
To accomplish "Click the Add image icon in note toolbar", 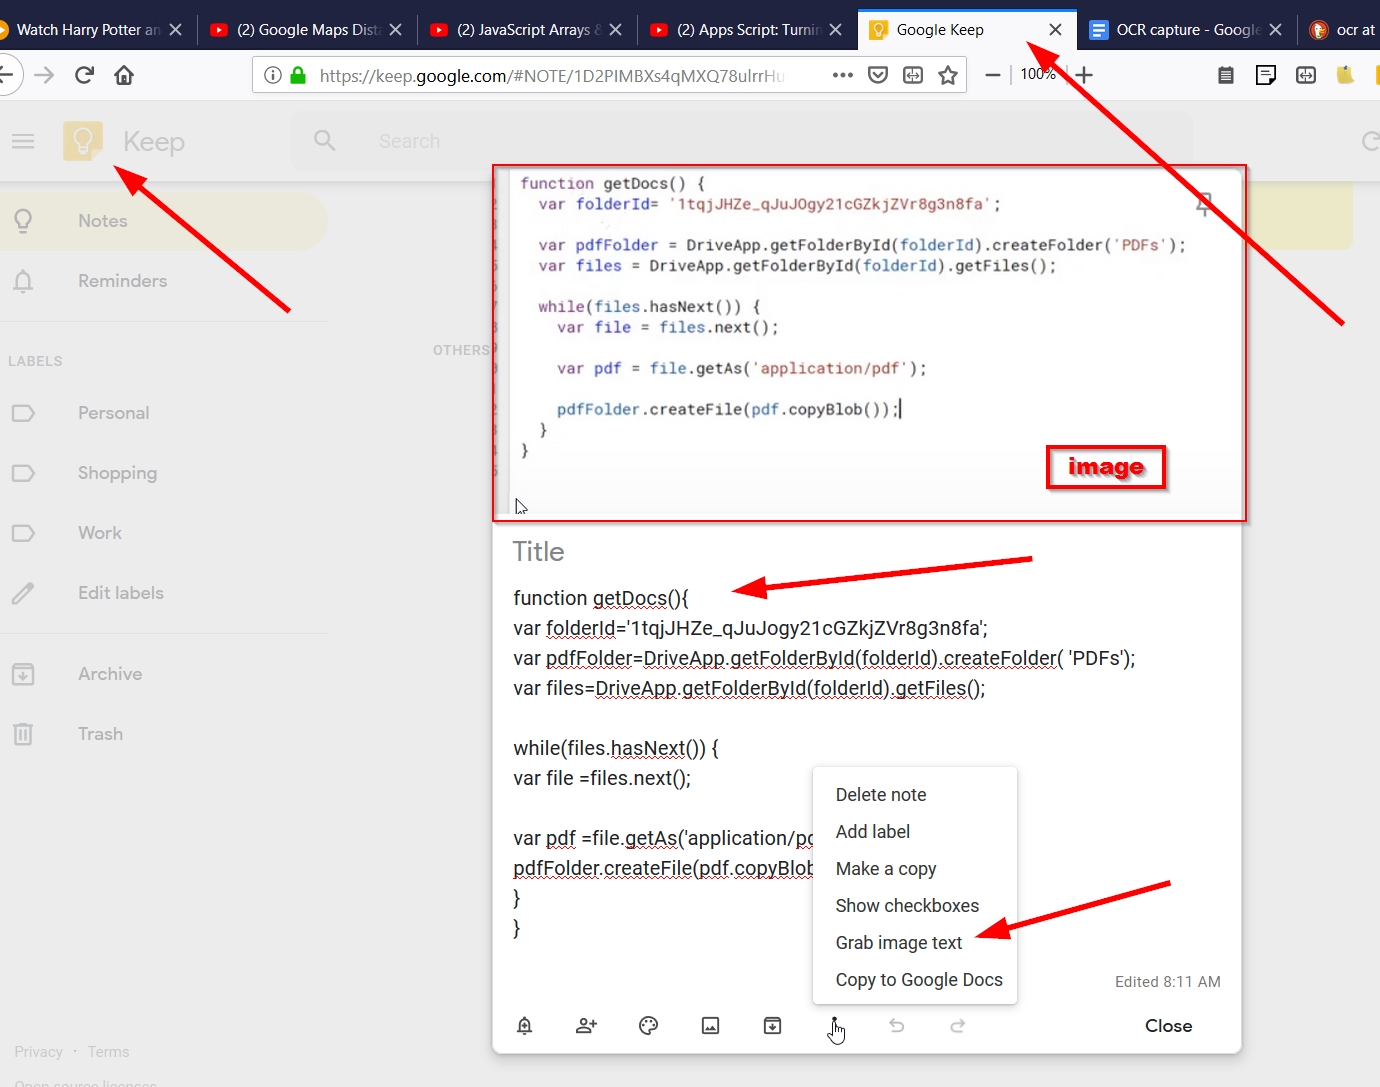I will click(711, 1025).
